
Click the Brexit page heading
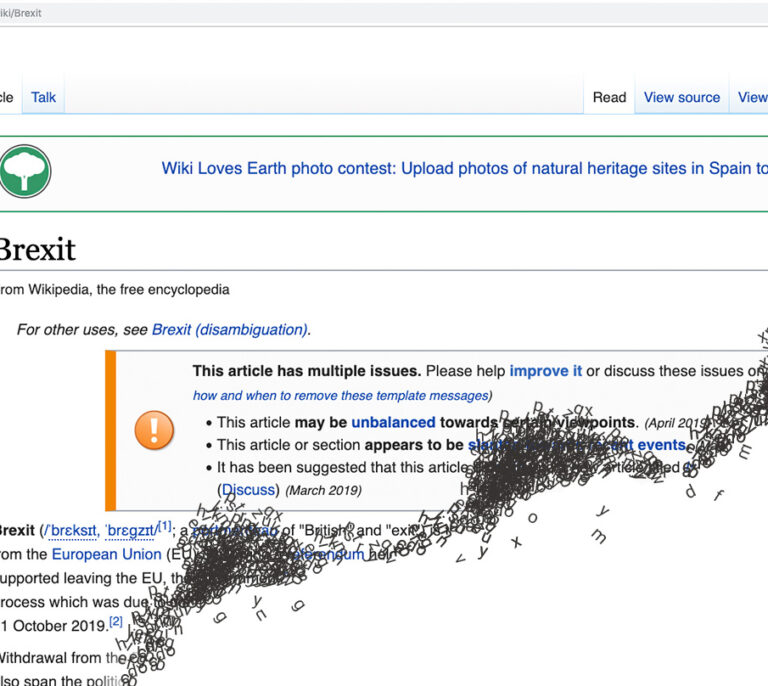pyautogui.click(x=37, y=249)
